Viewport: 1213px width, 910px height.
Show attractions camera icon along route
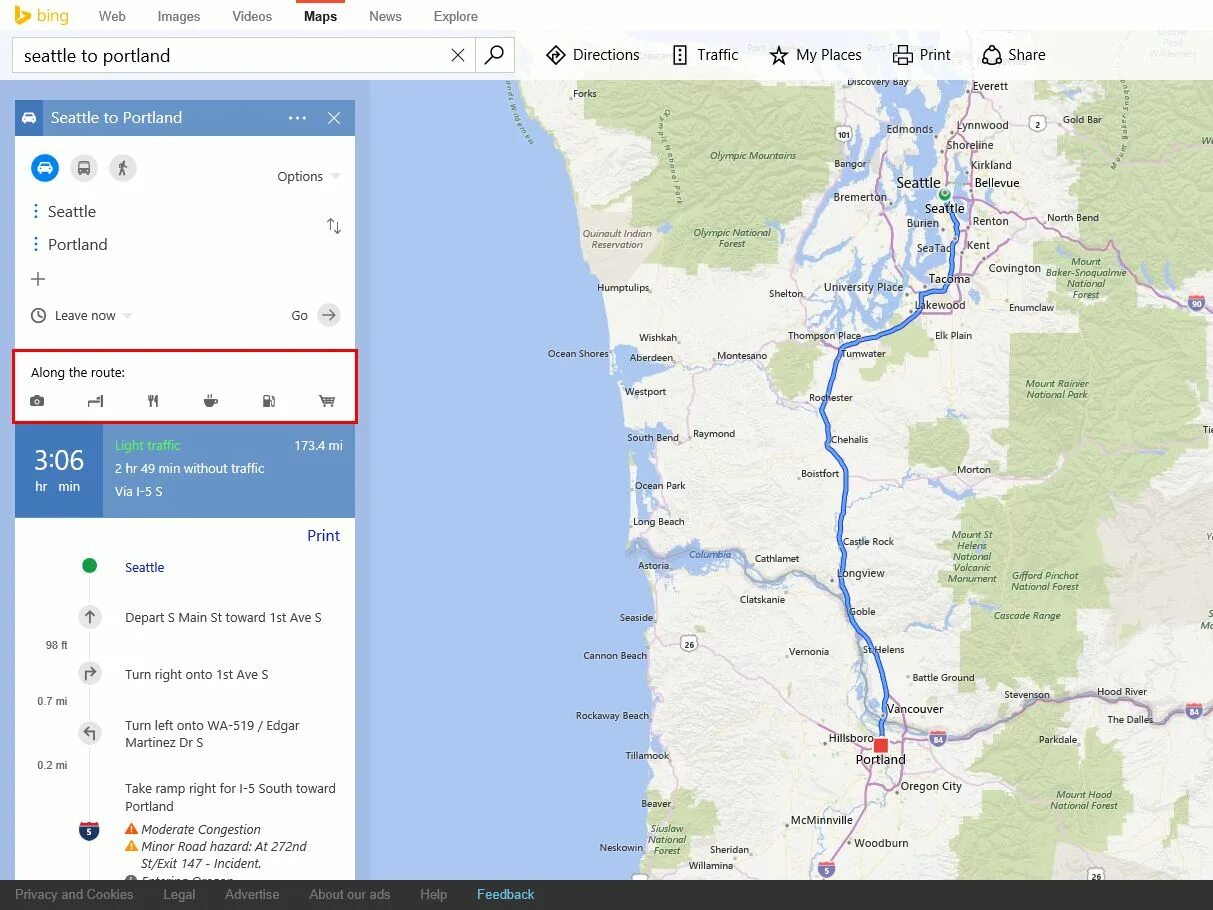pyautogui.click(x=37, y=401)
